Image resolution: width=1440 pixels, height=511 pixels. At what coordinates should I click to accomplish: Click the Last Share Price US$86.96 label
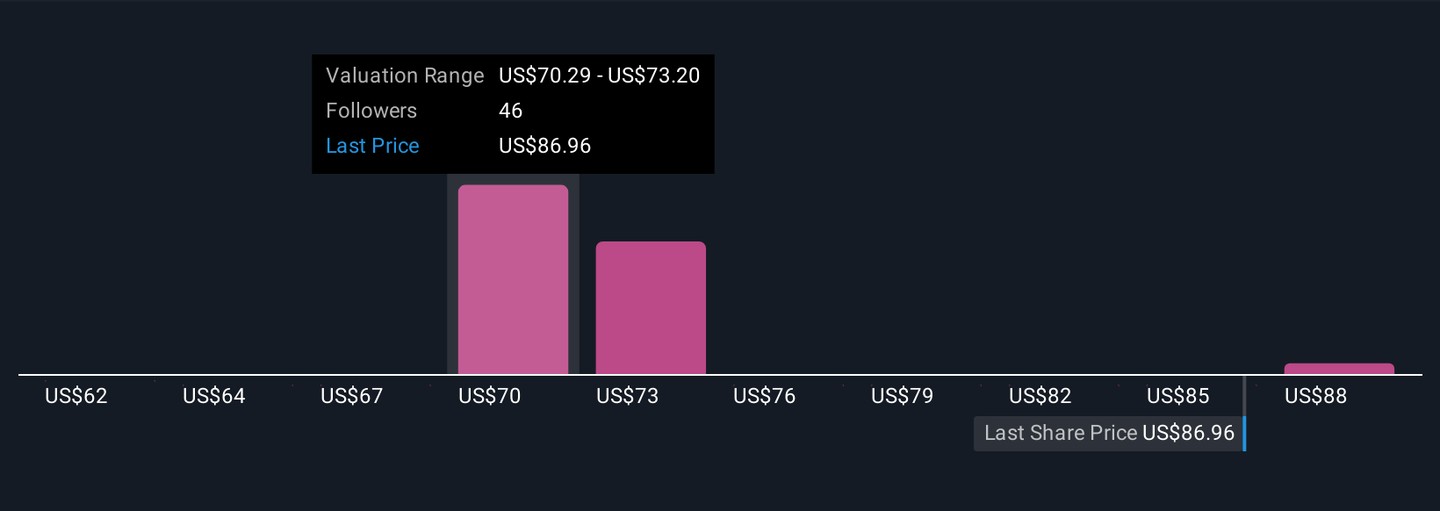[x=1109, y=433]
